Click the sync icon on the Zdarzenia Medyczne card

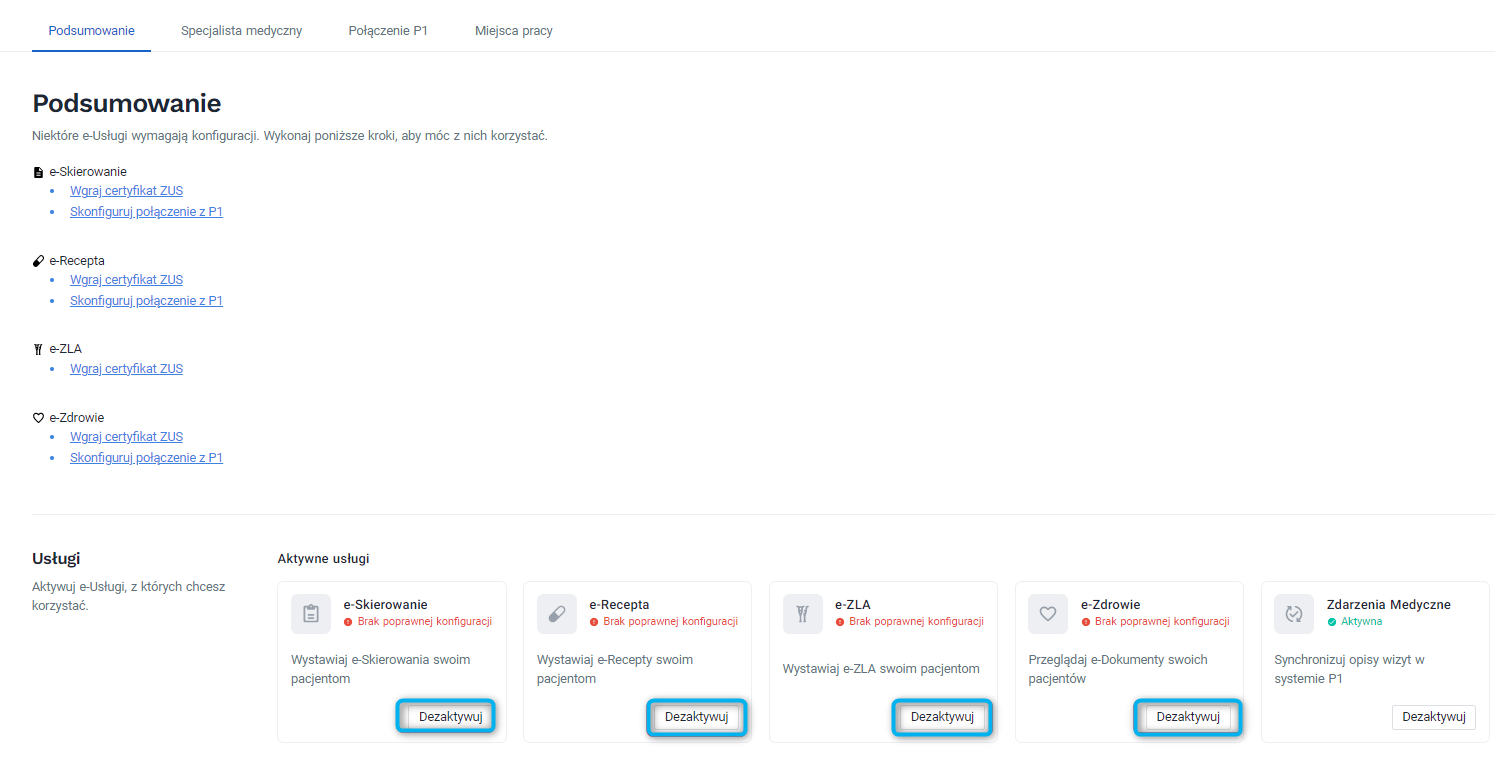coord(1294,613)
